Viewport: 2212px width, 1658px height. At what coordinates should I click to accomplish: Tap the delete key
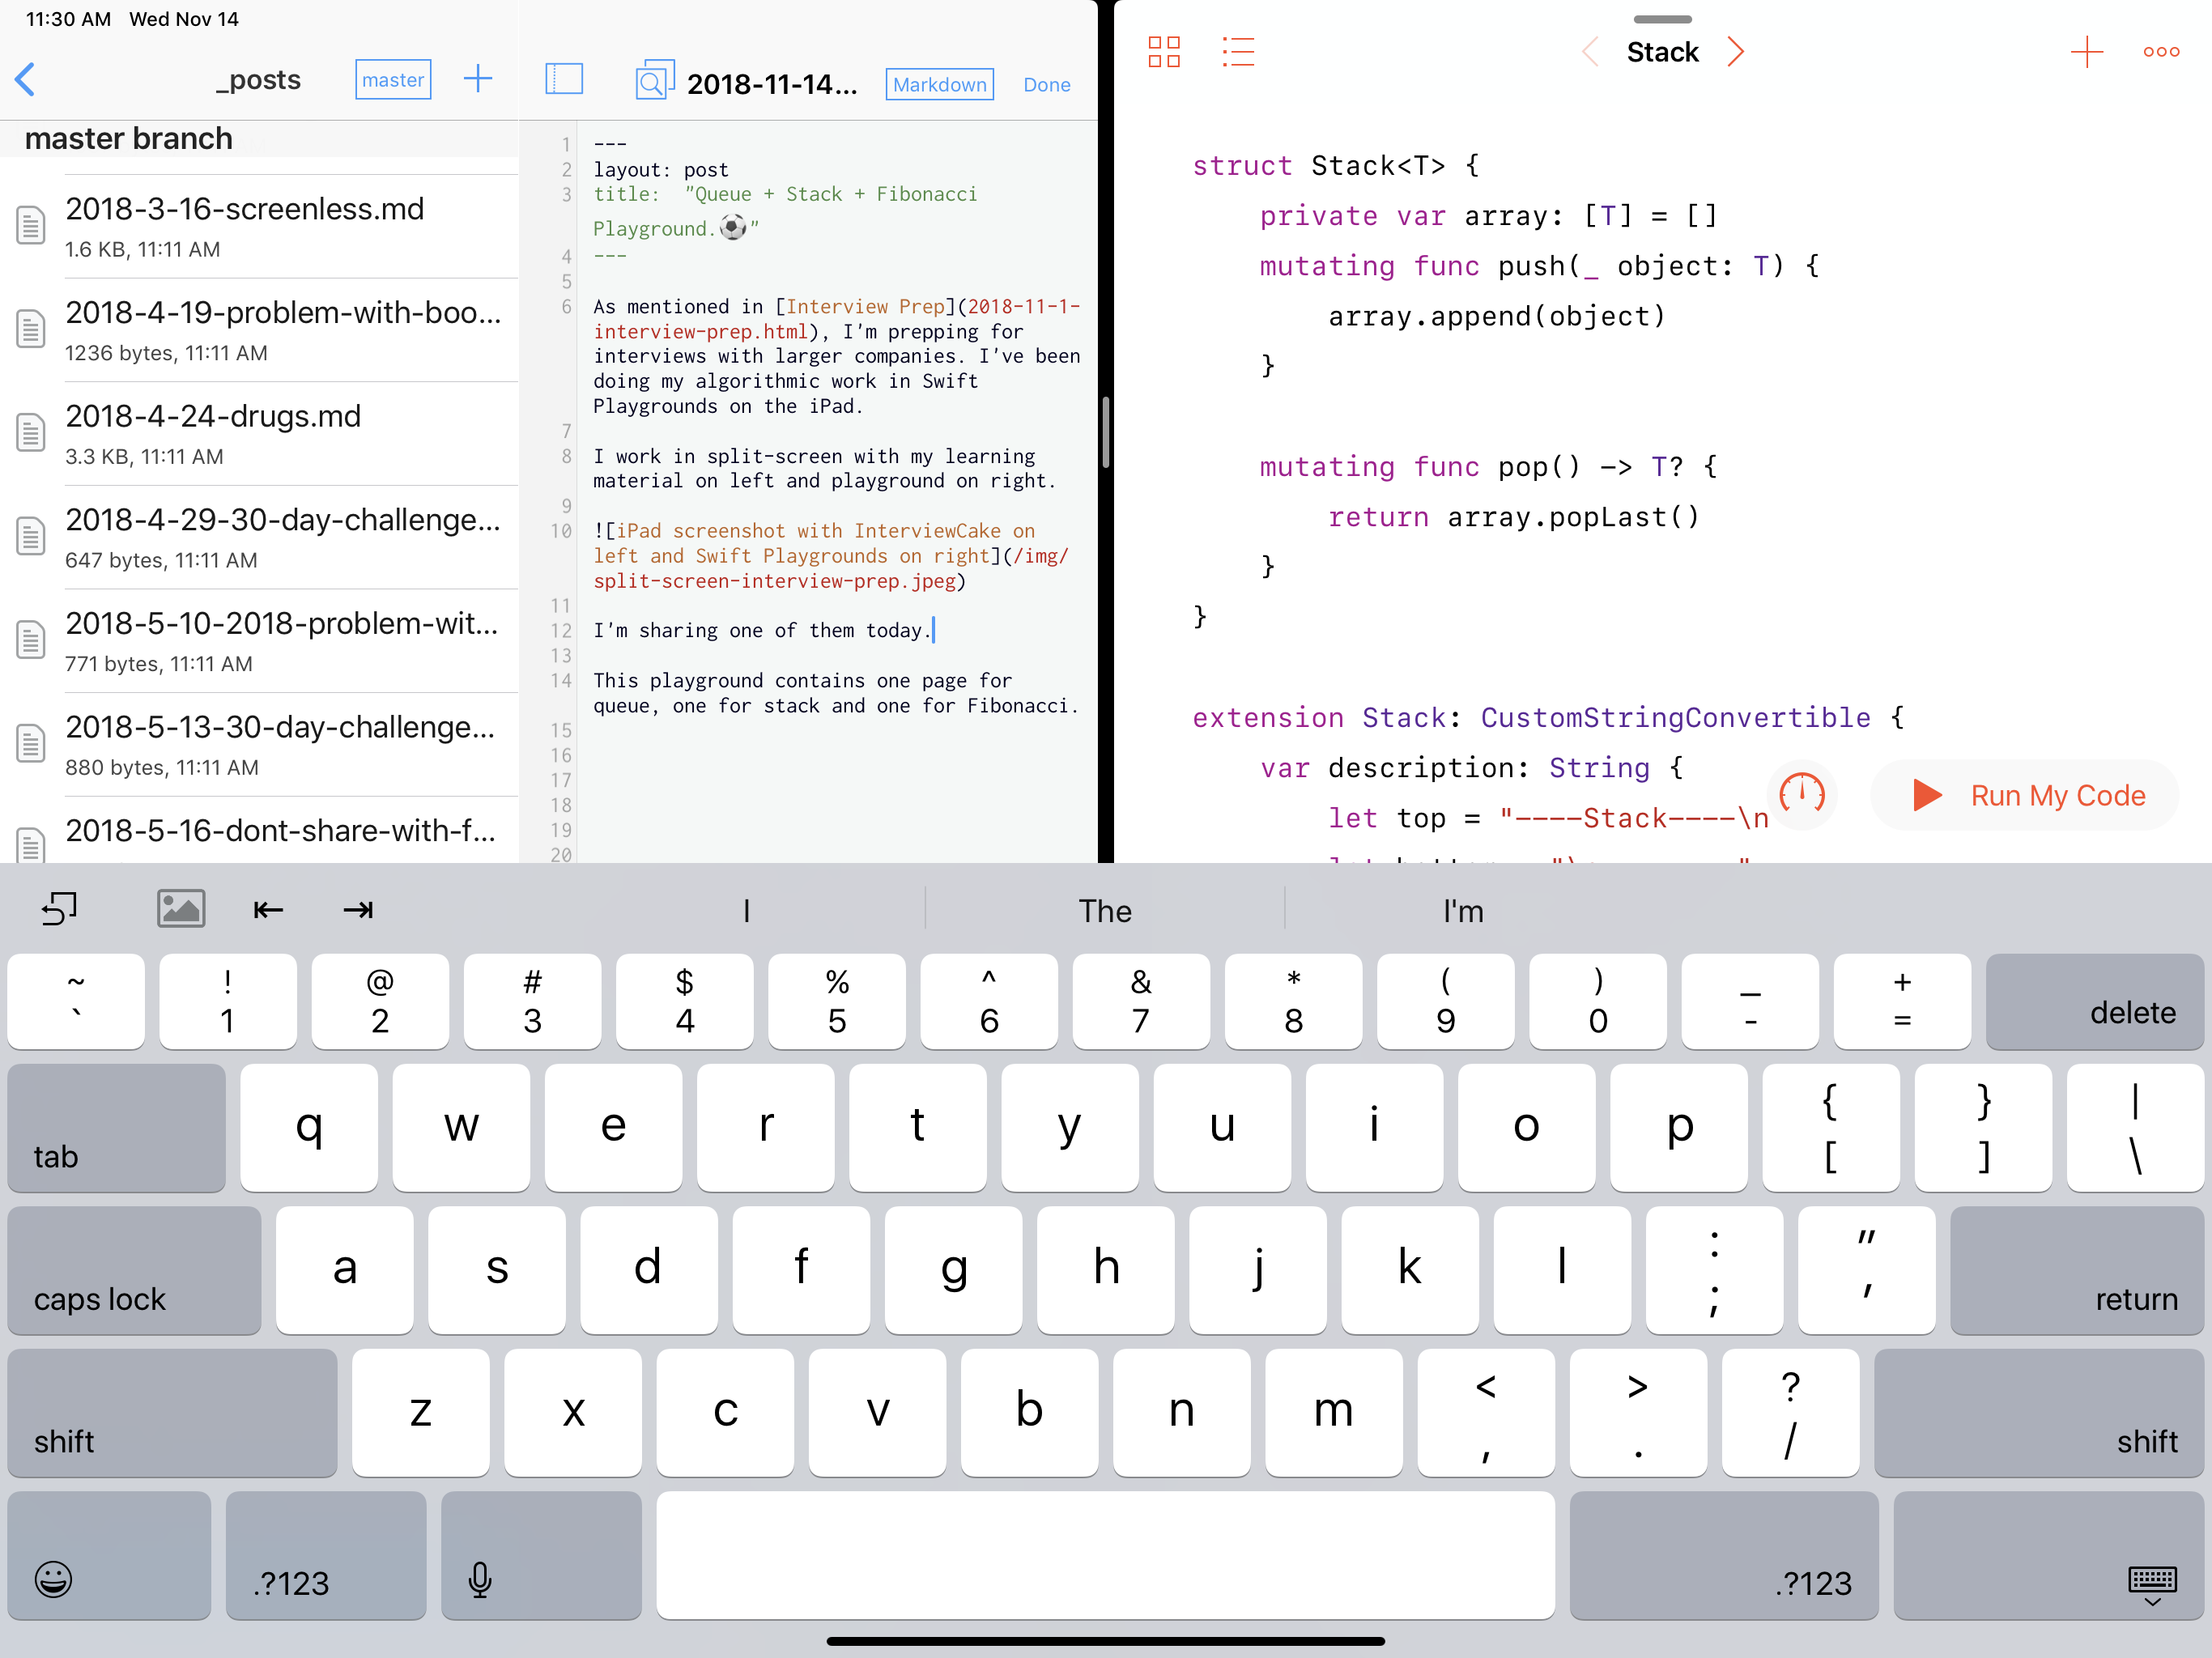click(x=2095, y=1001)
